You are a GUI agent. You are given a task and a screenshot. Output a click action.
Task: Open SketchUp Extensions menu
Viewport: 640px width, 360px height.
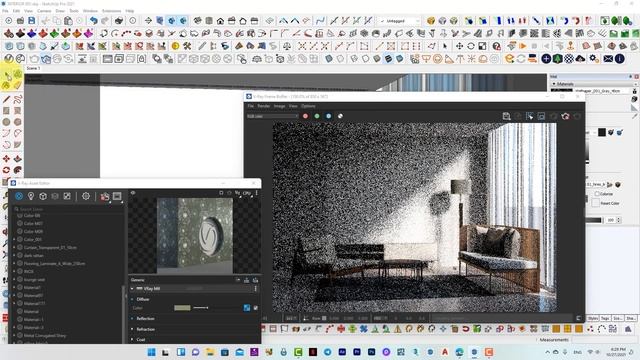point(111,11)
